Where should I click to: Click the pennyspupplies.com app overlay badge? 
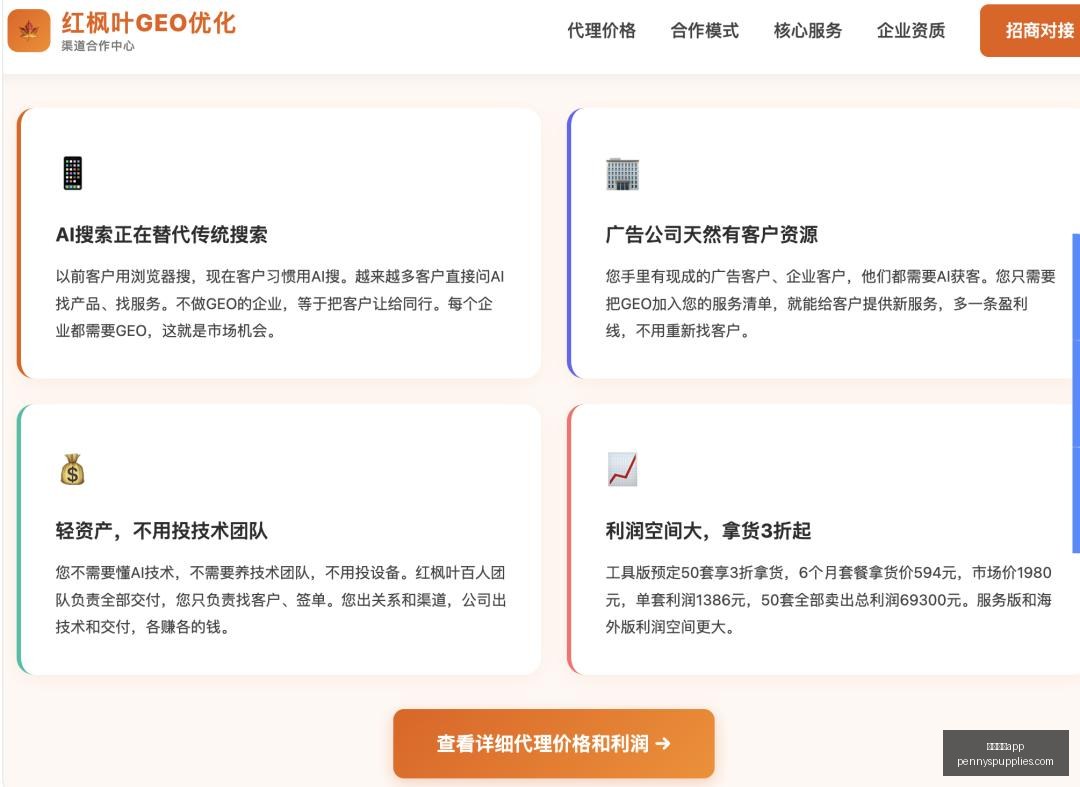click(x=1006, y=753)
